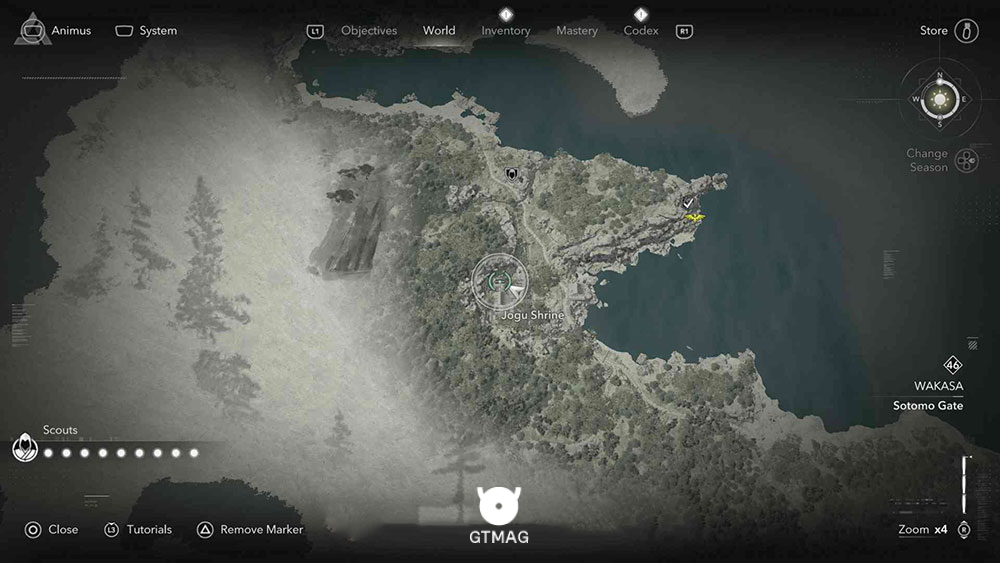Click the Scouts label
This screenshot has height=563, width=1000.
60,430
